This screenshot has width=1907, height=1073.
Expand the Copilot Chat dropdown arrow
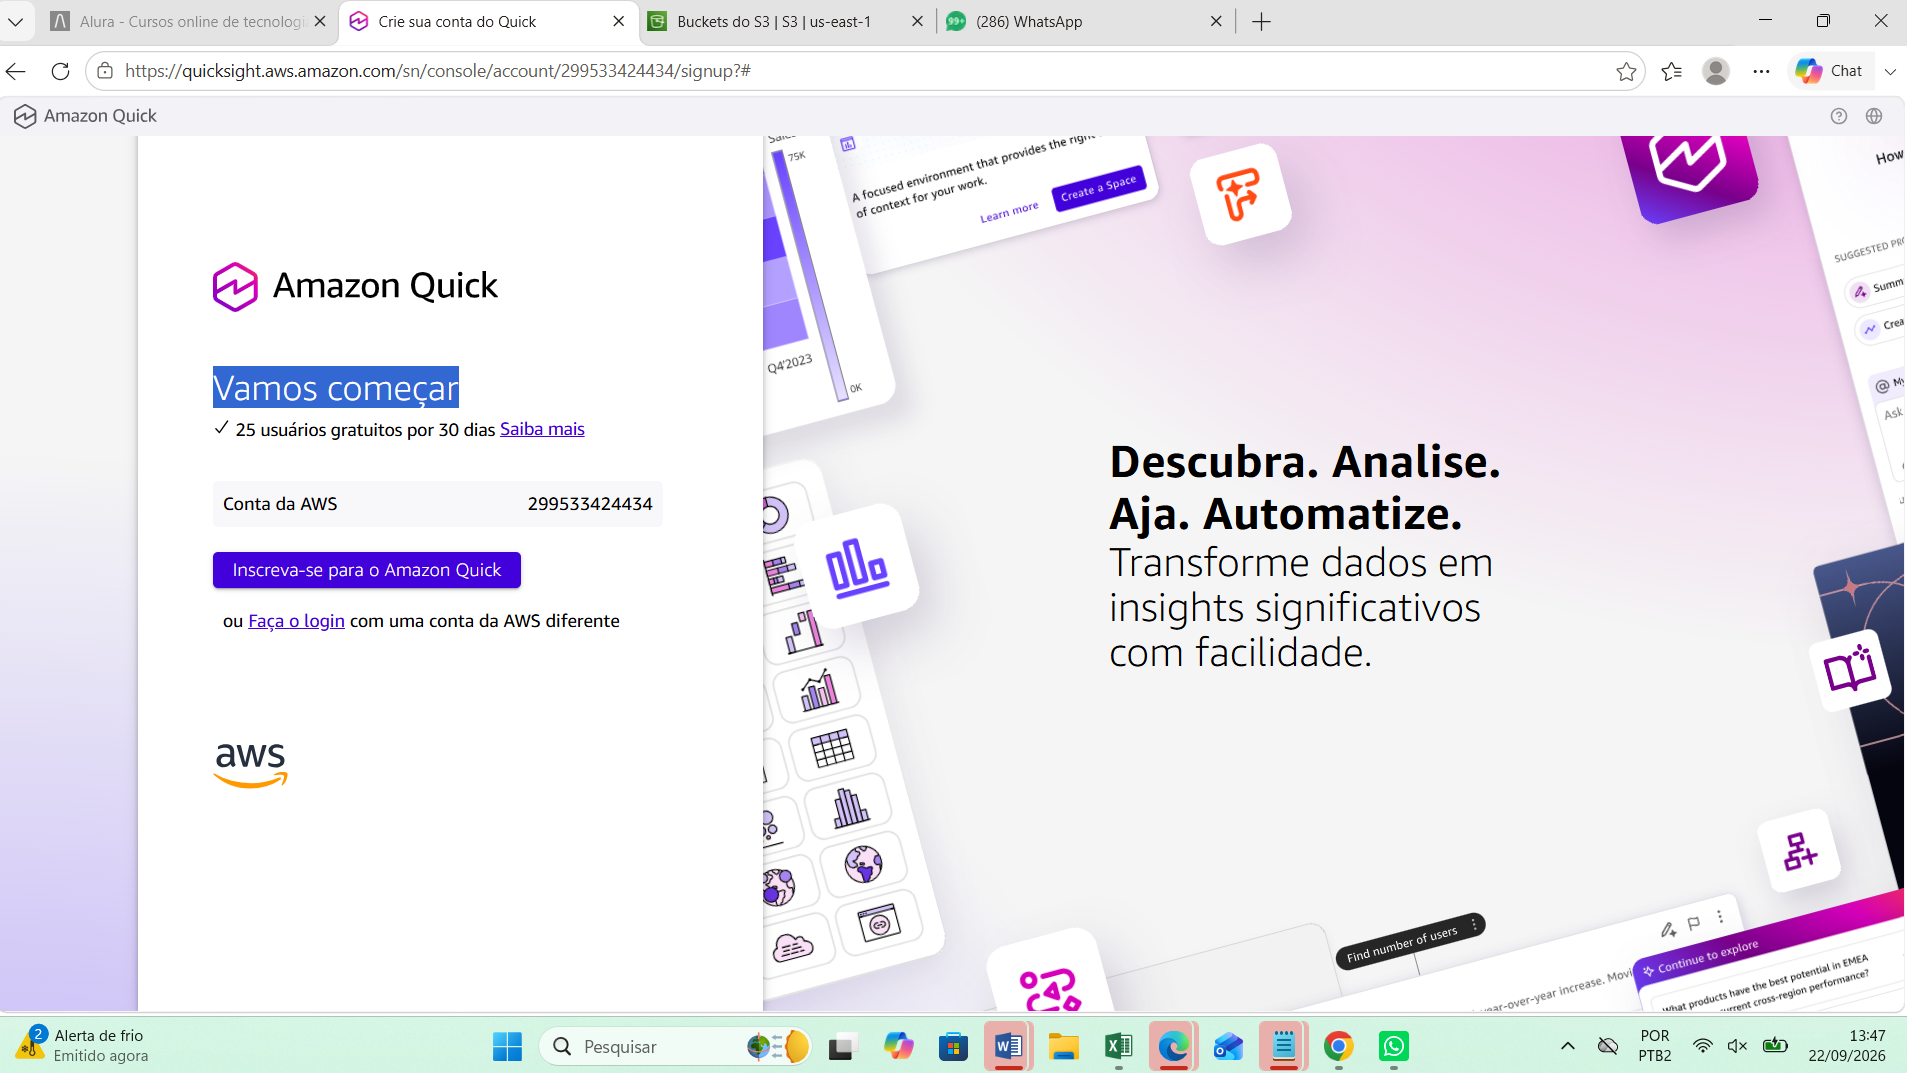[x=1890, y=71]
